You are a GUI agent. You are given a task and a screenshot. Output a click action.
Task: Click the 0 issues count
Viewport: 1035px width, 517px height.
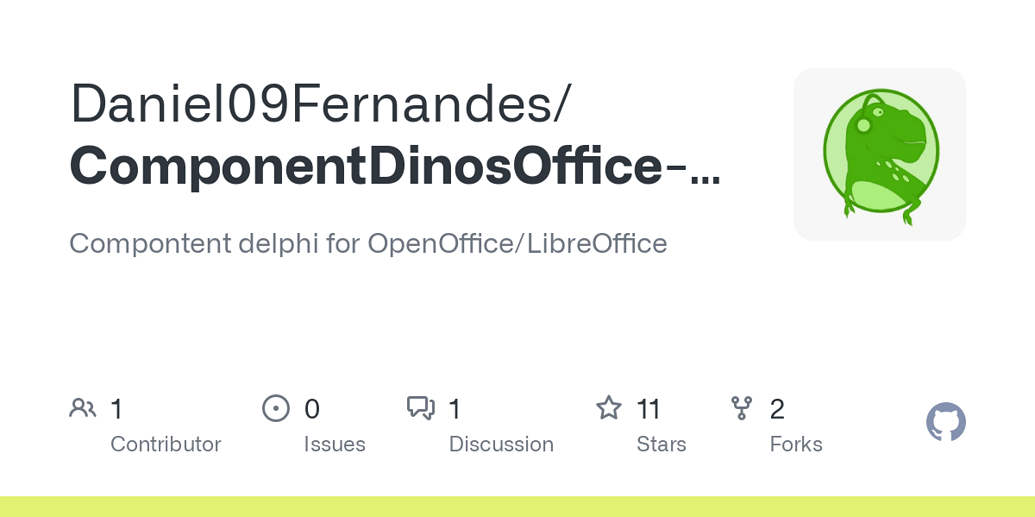[312, 409]
